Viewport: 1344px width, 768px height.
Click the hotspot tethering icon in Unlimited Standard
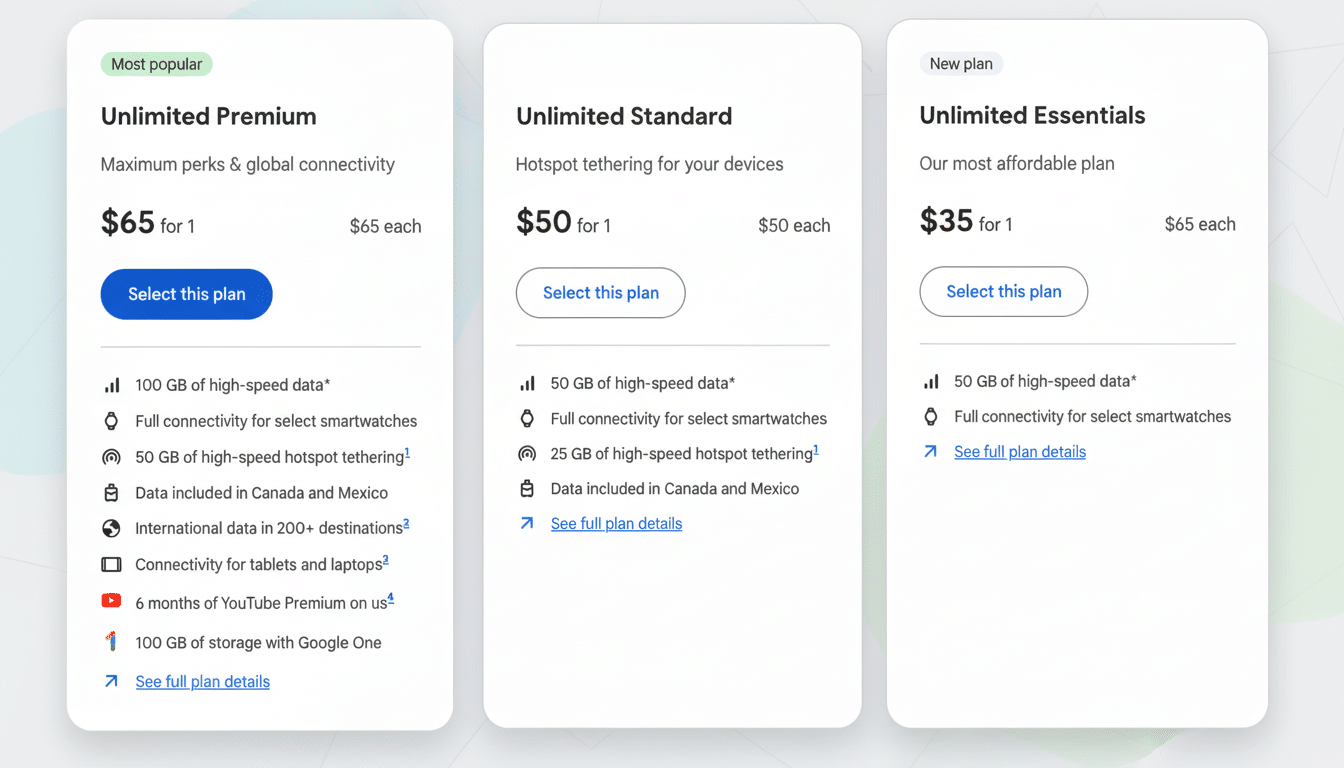tap(527, 453)
